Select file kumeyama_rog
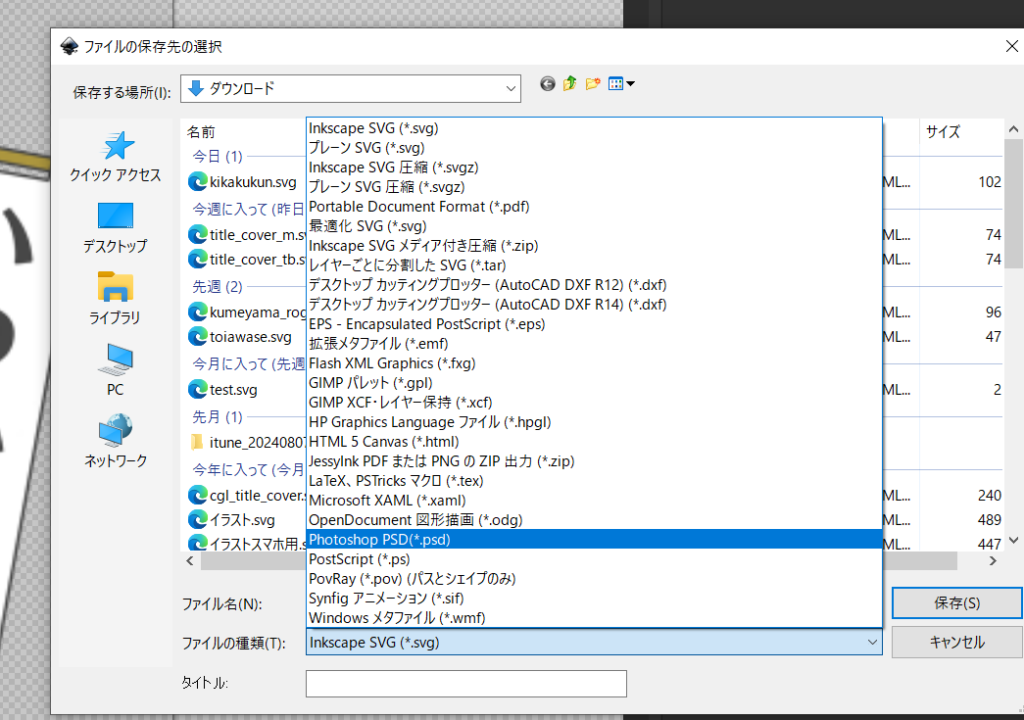 click(x=247, y=312)
